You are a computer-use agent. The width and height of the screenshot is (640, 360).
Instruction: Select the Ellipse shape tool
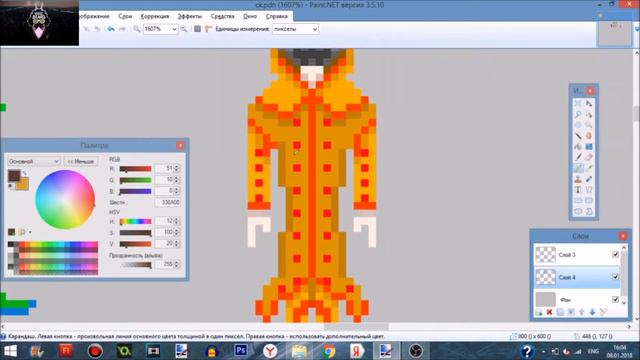(578, 211)
